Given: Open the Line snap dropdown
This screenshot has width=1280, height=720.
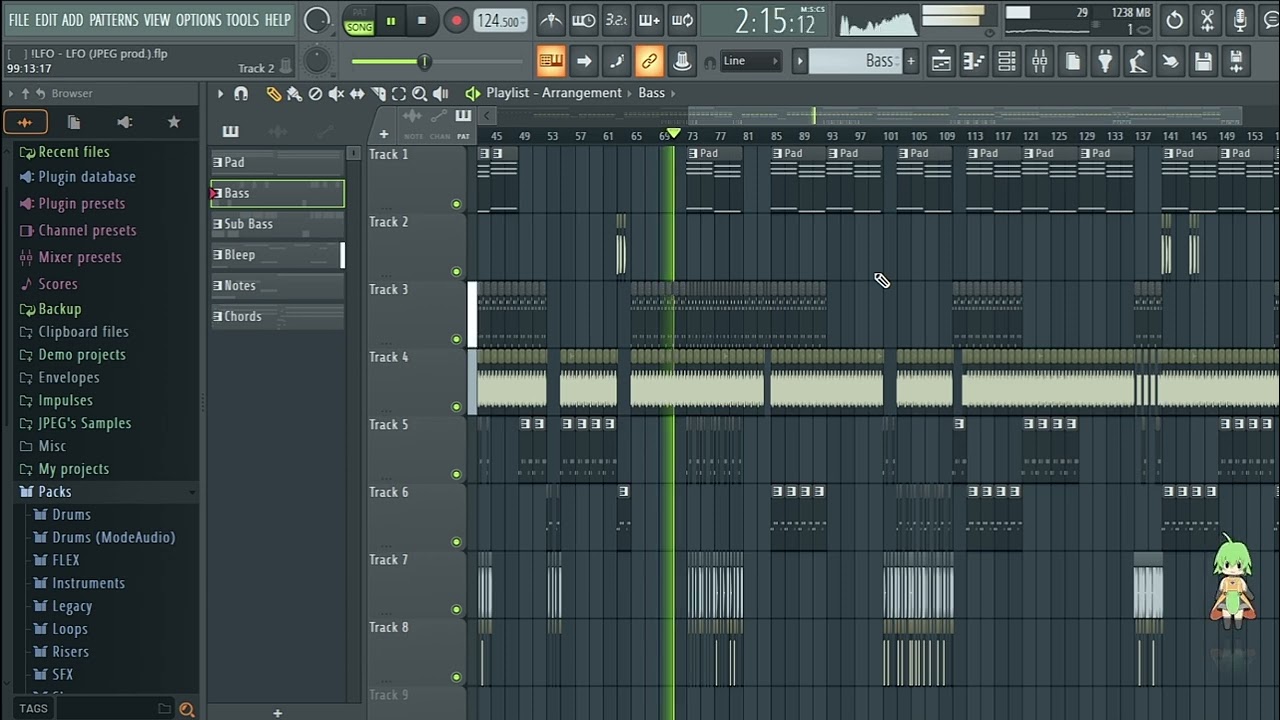Looking at the screenshot, I should (x=750, y=61).
